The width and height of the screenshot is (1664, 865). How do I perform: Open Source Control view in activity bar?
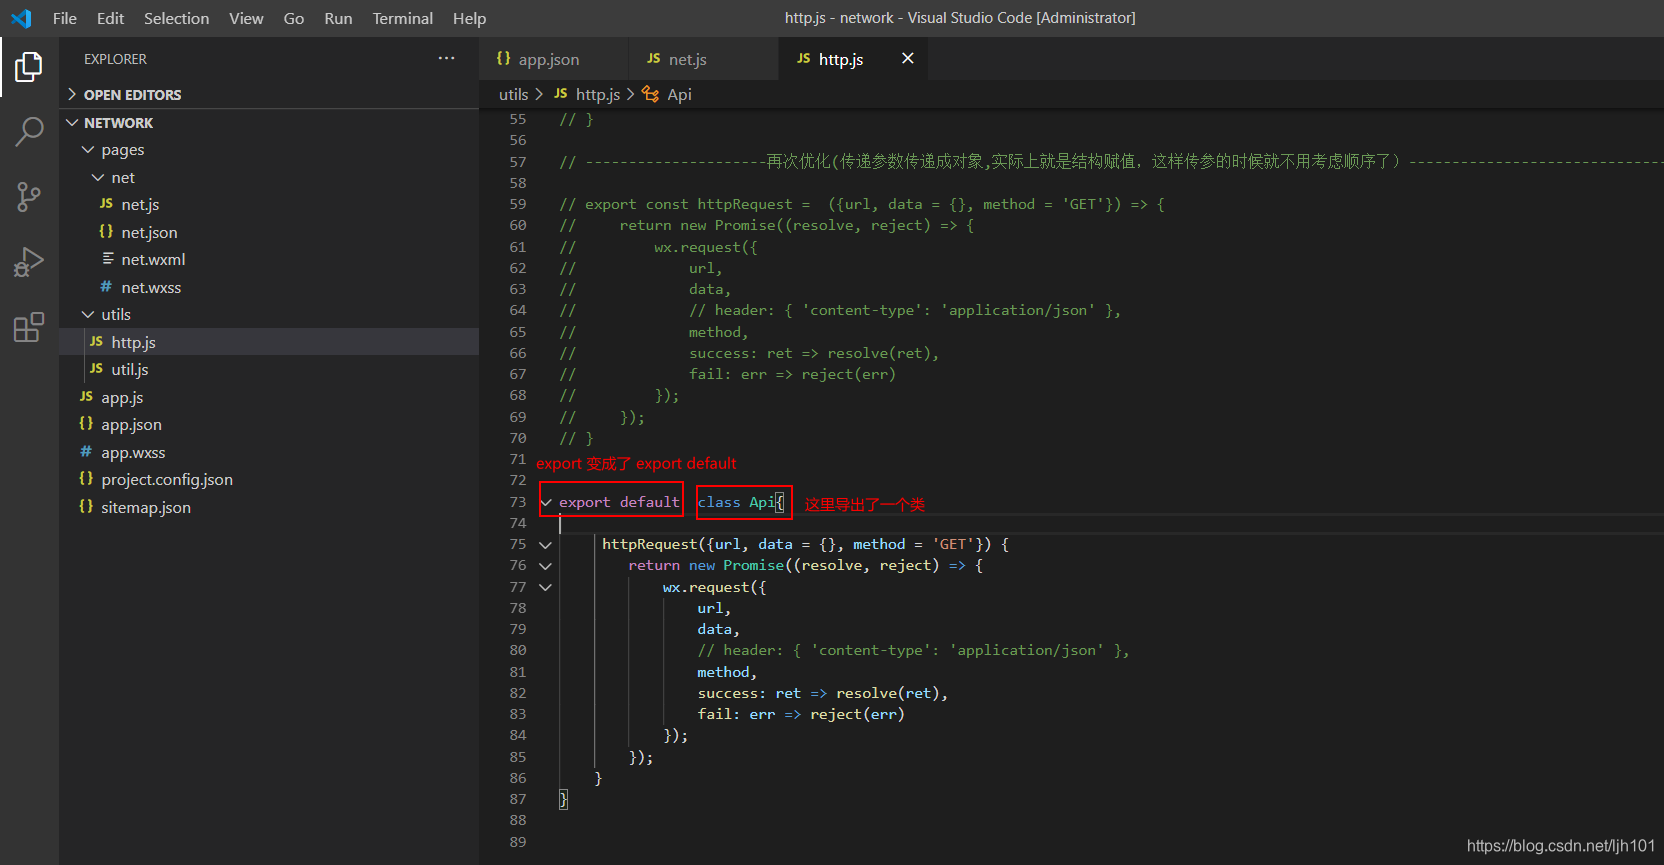[x=29, y=196]
